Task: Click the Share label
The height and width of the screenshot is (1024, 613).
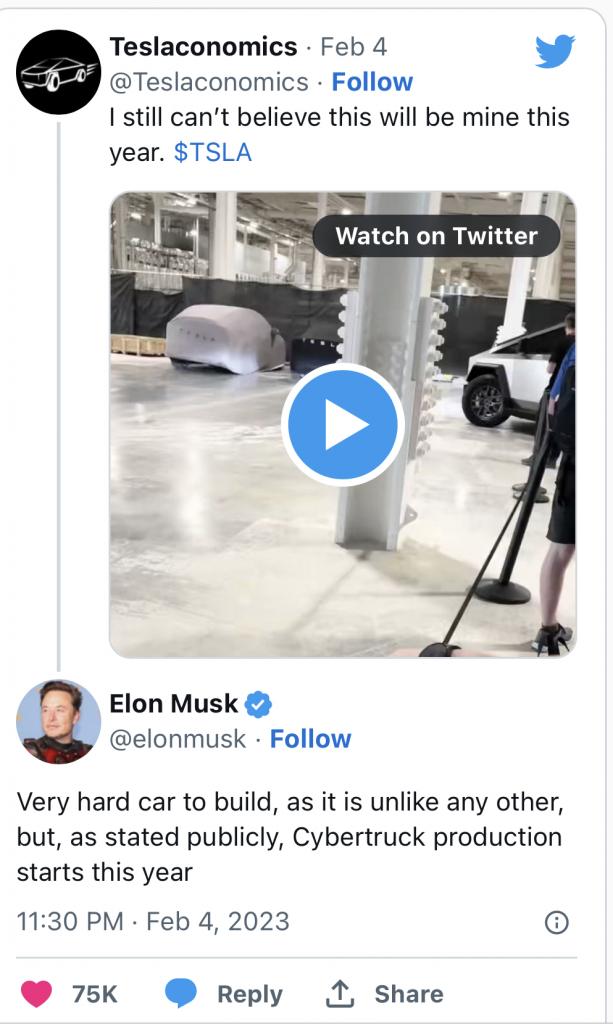Action: pos(409,994)
